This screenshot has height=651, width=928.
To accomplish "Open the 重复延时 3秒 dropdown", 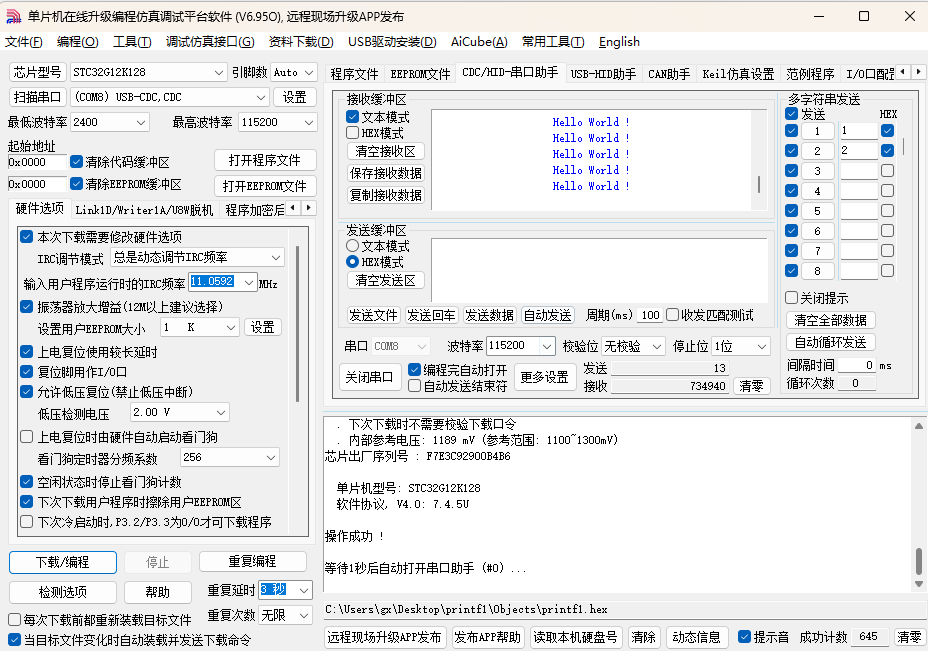I will coord(304,590).
